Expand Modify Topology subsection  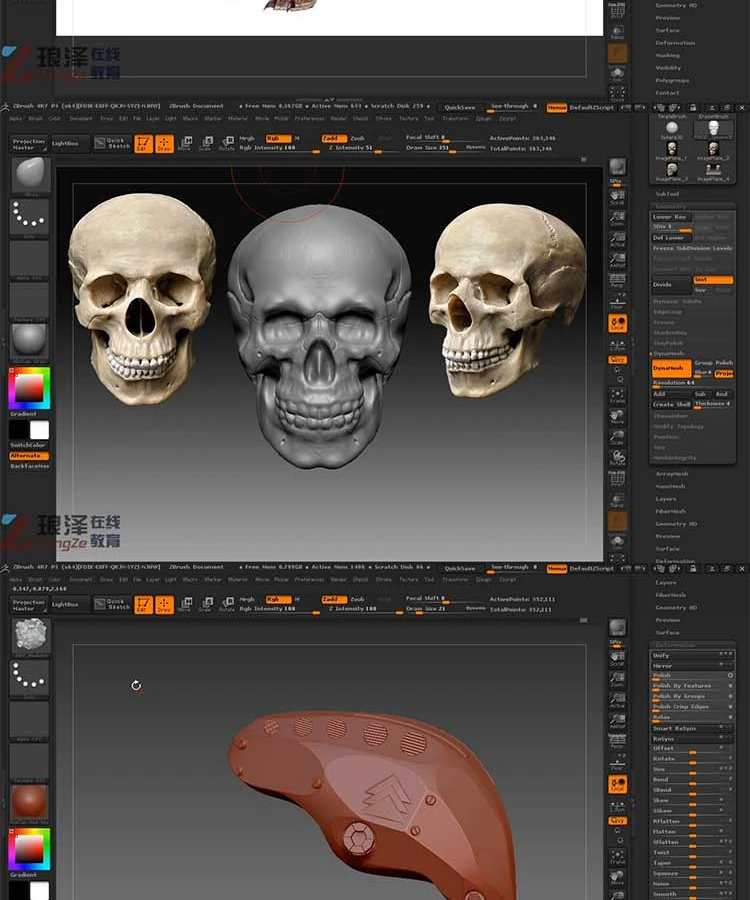(x=678, y=426)
